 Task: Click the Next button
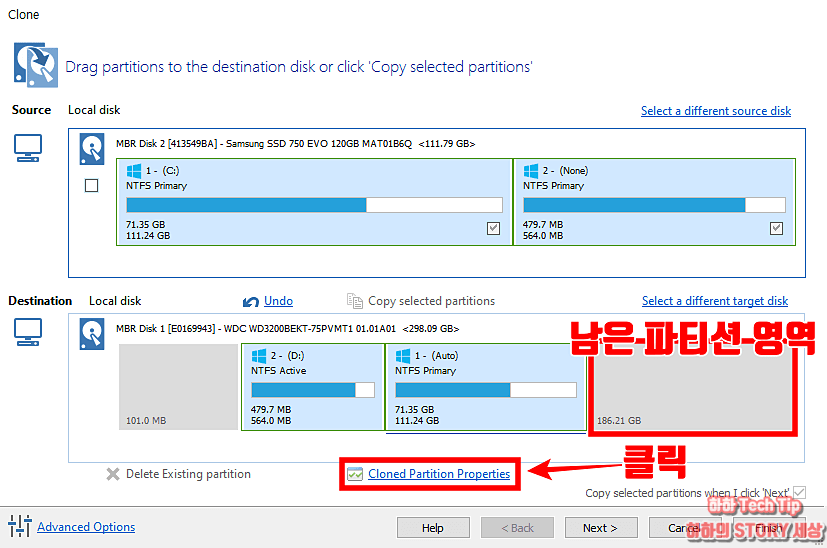601,527
